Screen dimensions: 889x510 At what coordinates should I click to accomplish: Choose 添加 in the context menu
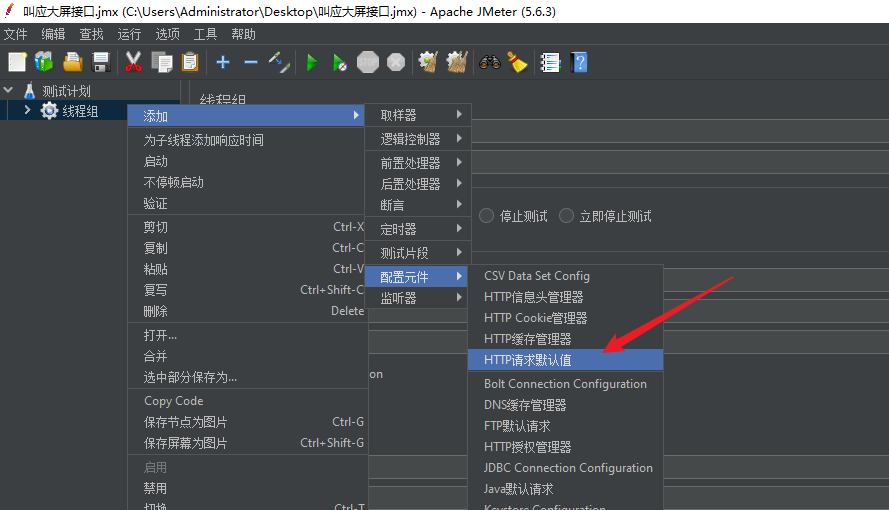pos(246,116)
